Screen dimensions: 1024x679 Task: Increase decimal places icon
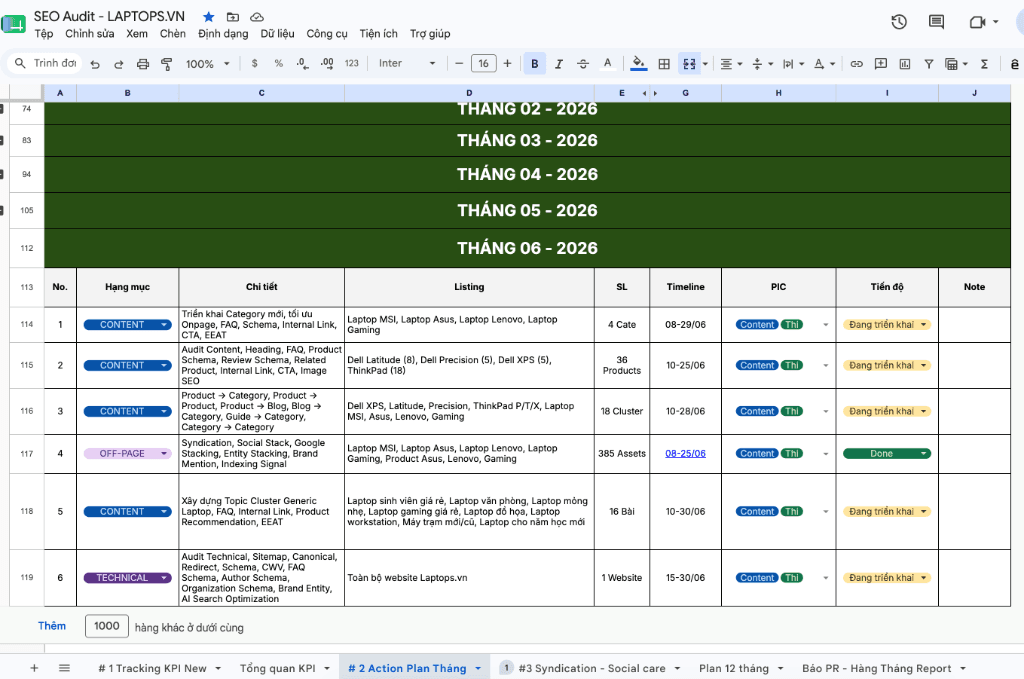pyautogui.click(x=327, y=63)
